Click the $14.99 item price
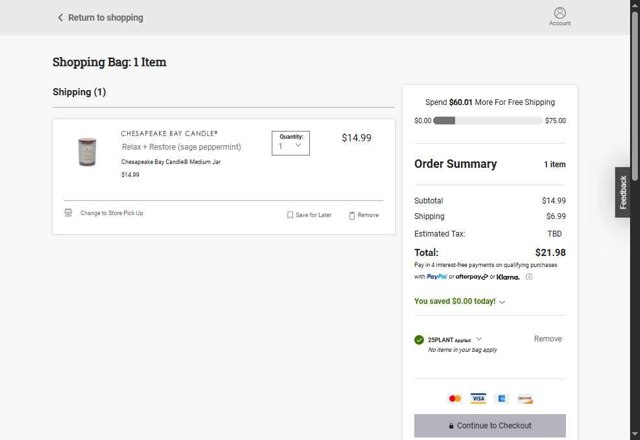The height and width of the screenshot is (440, 640). (x=356, y=138)
